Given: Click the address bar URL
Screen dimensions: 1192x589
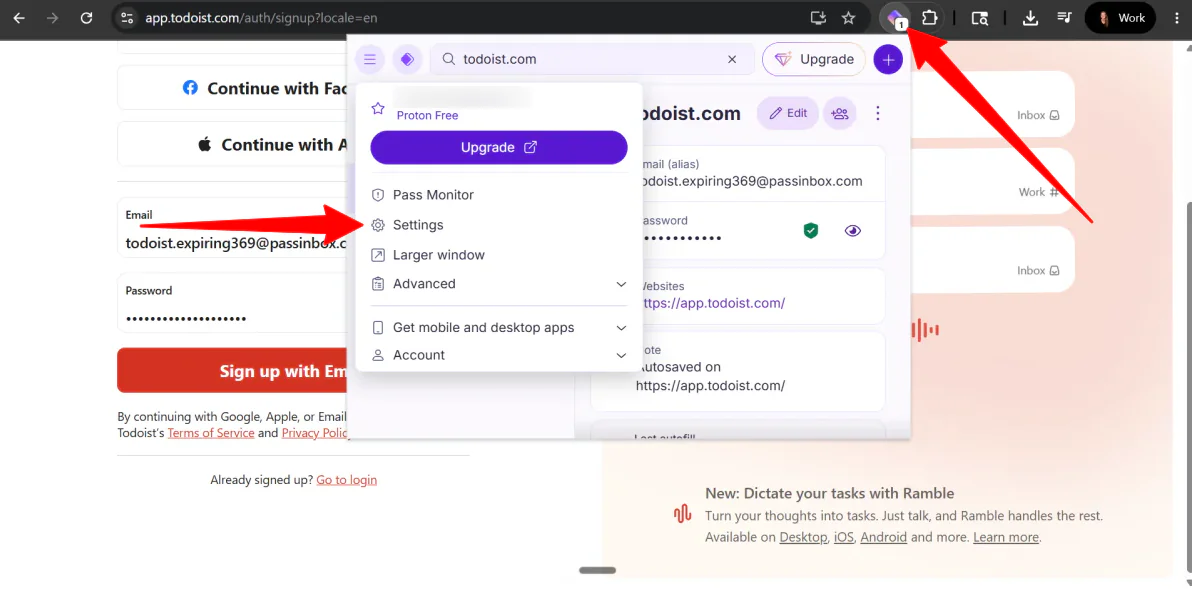Looking at the screenshot, I should point(261,17).
